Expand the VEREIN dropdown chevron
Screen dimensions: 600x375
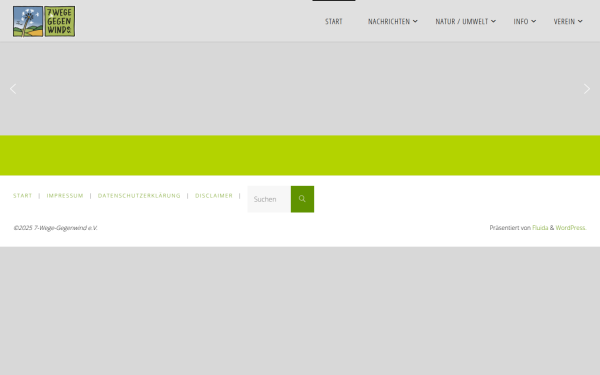click(x=580, y=21)
